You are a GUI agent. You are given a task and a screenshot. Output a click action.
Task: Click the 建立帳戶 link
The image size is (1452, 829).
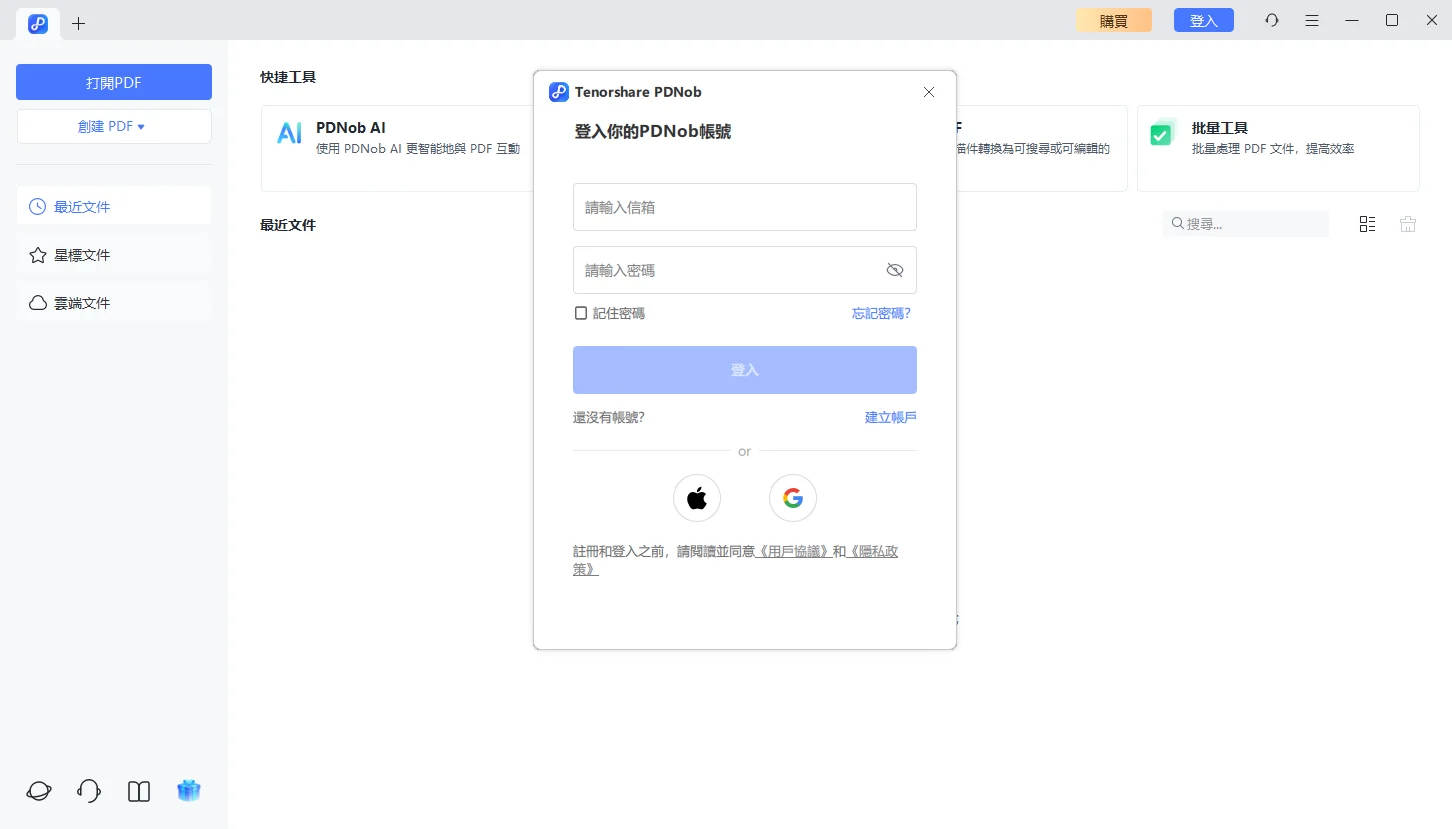(x=890, y=417)
